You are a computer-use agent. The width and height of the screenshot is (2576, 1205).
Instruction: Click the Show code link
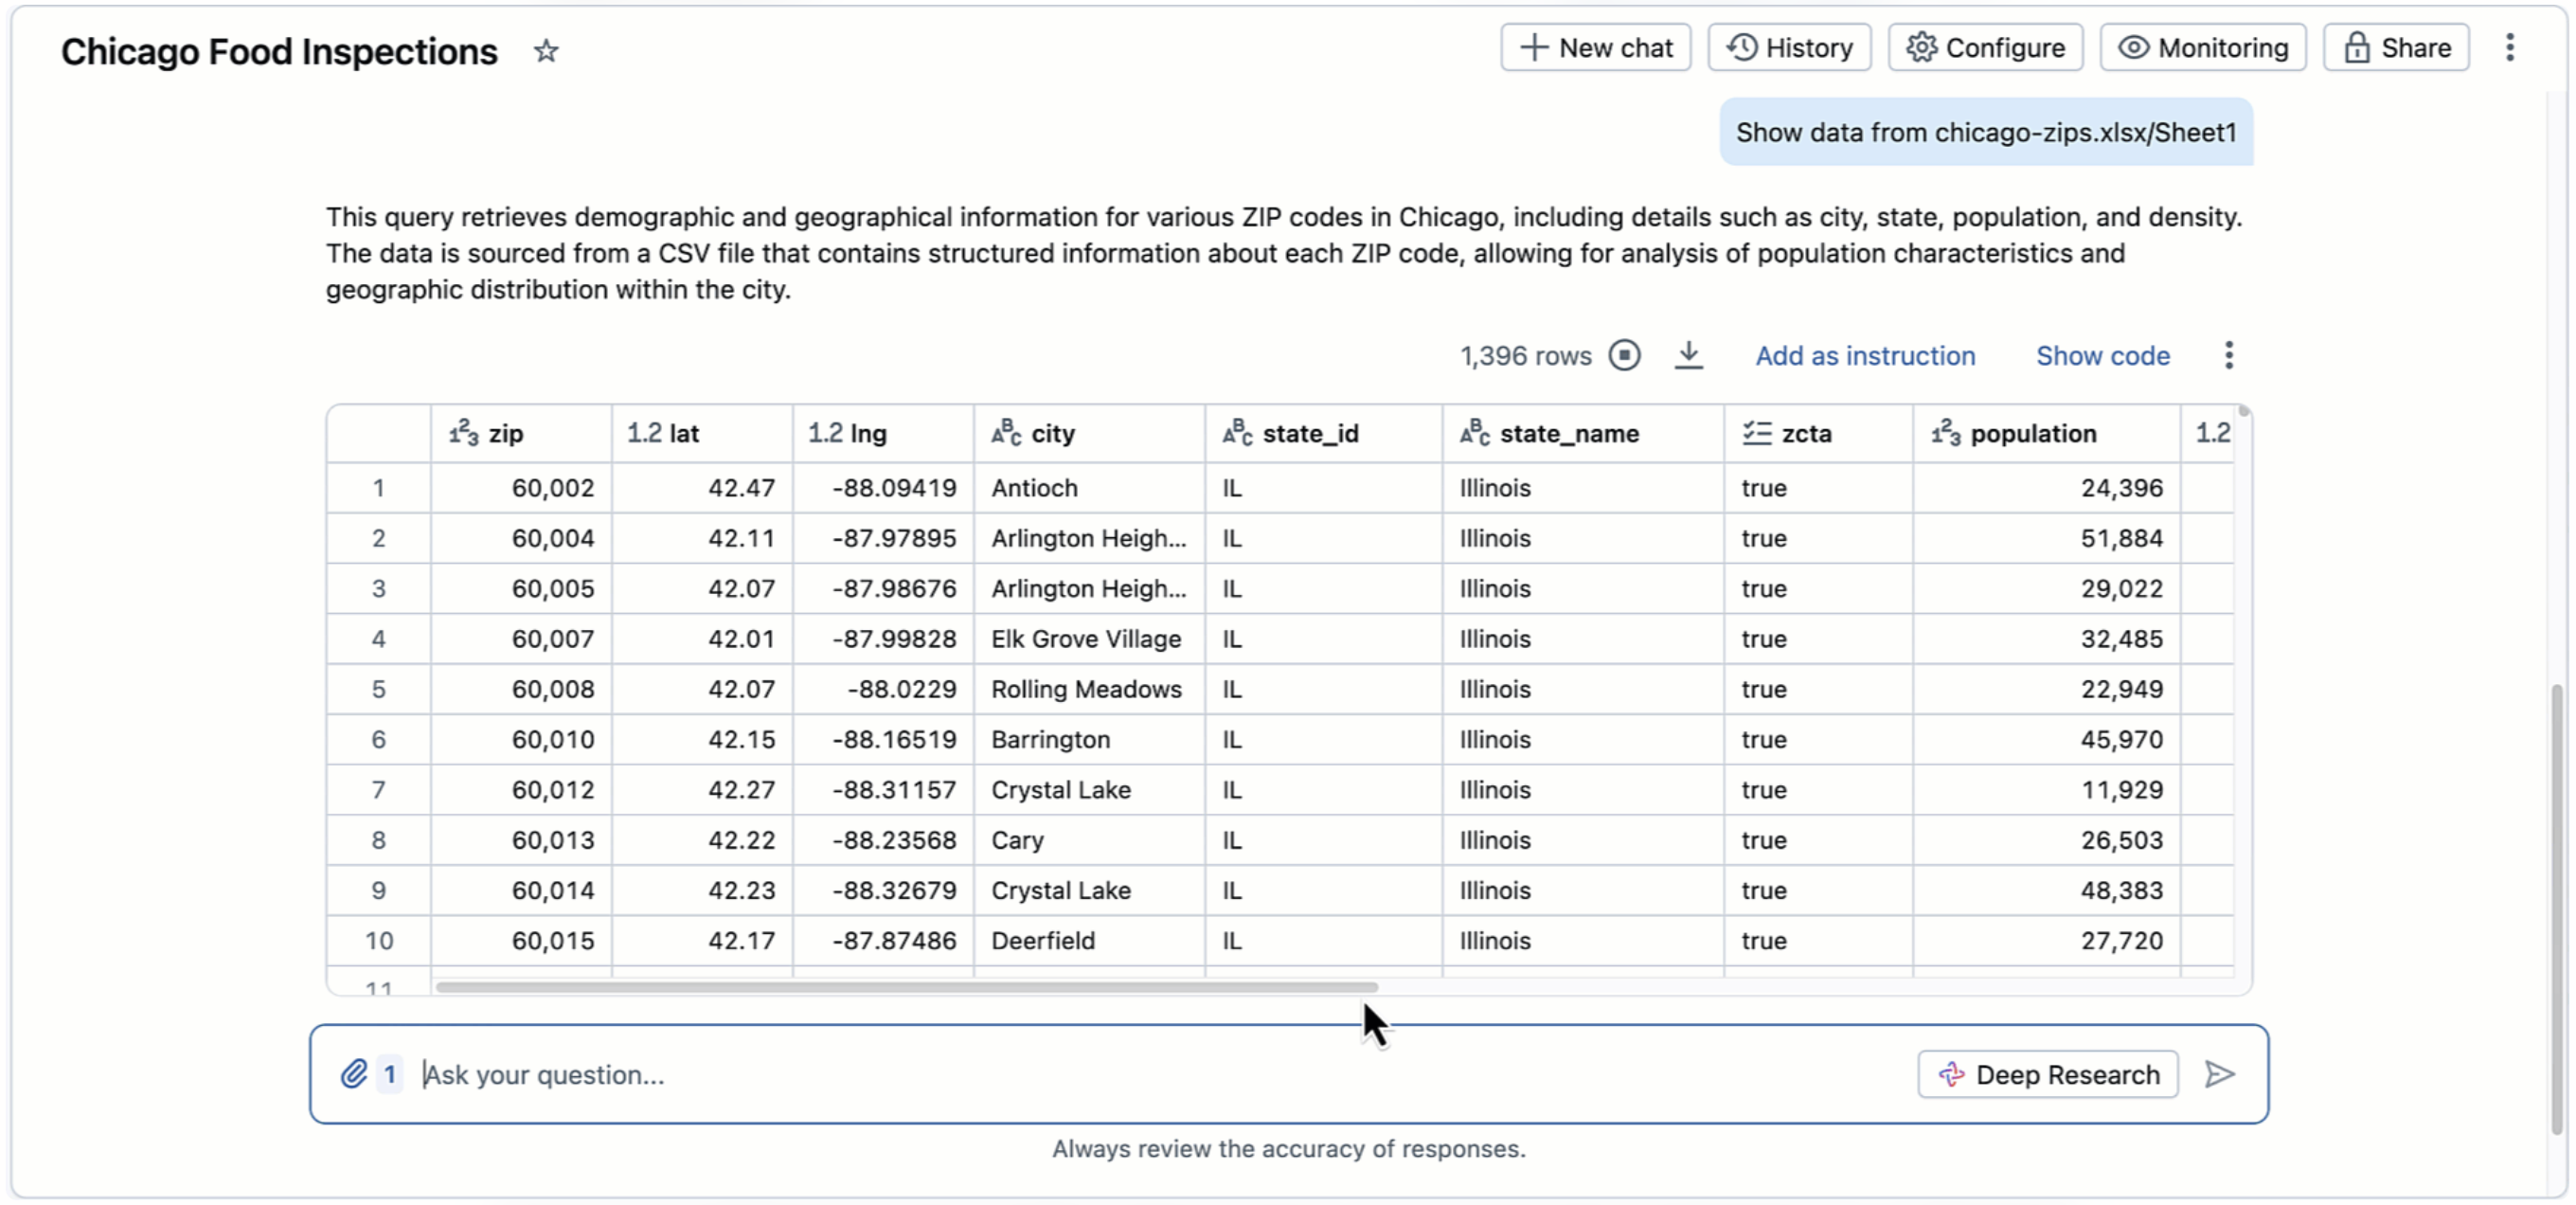click(2103, 356)
